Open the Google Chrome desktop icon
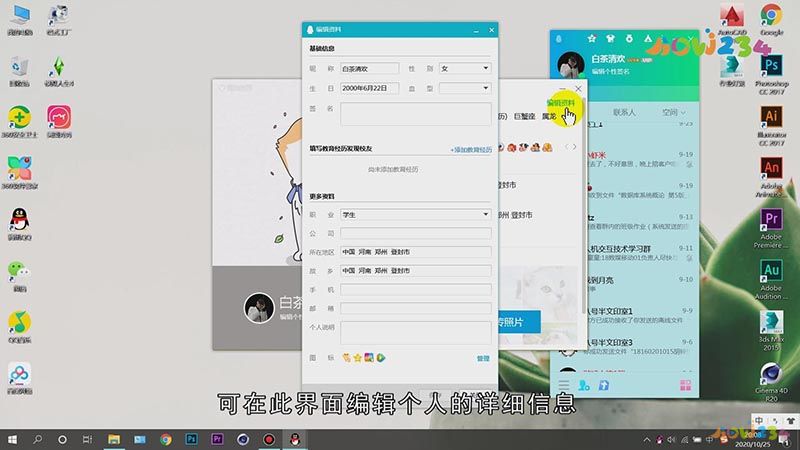Screen dimensions: 800x450 pyautogui.click(x=771, y=19)
